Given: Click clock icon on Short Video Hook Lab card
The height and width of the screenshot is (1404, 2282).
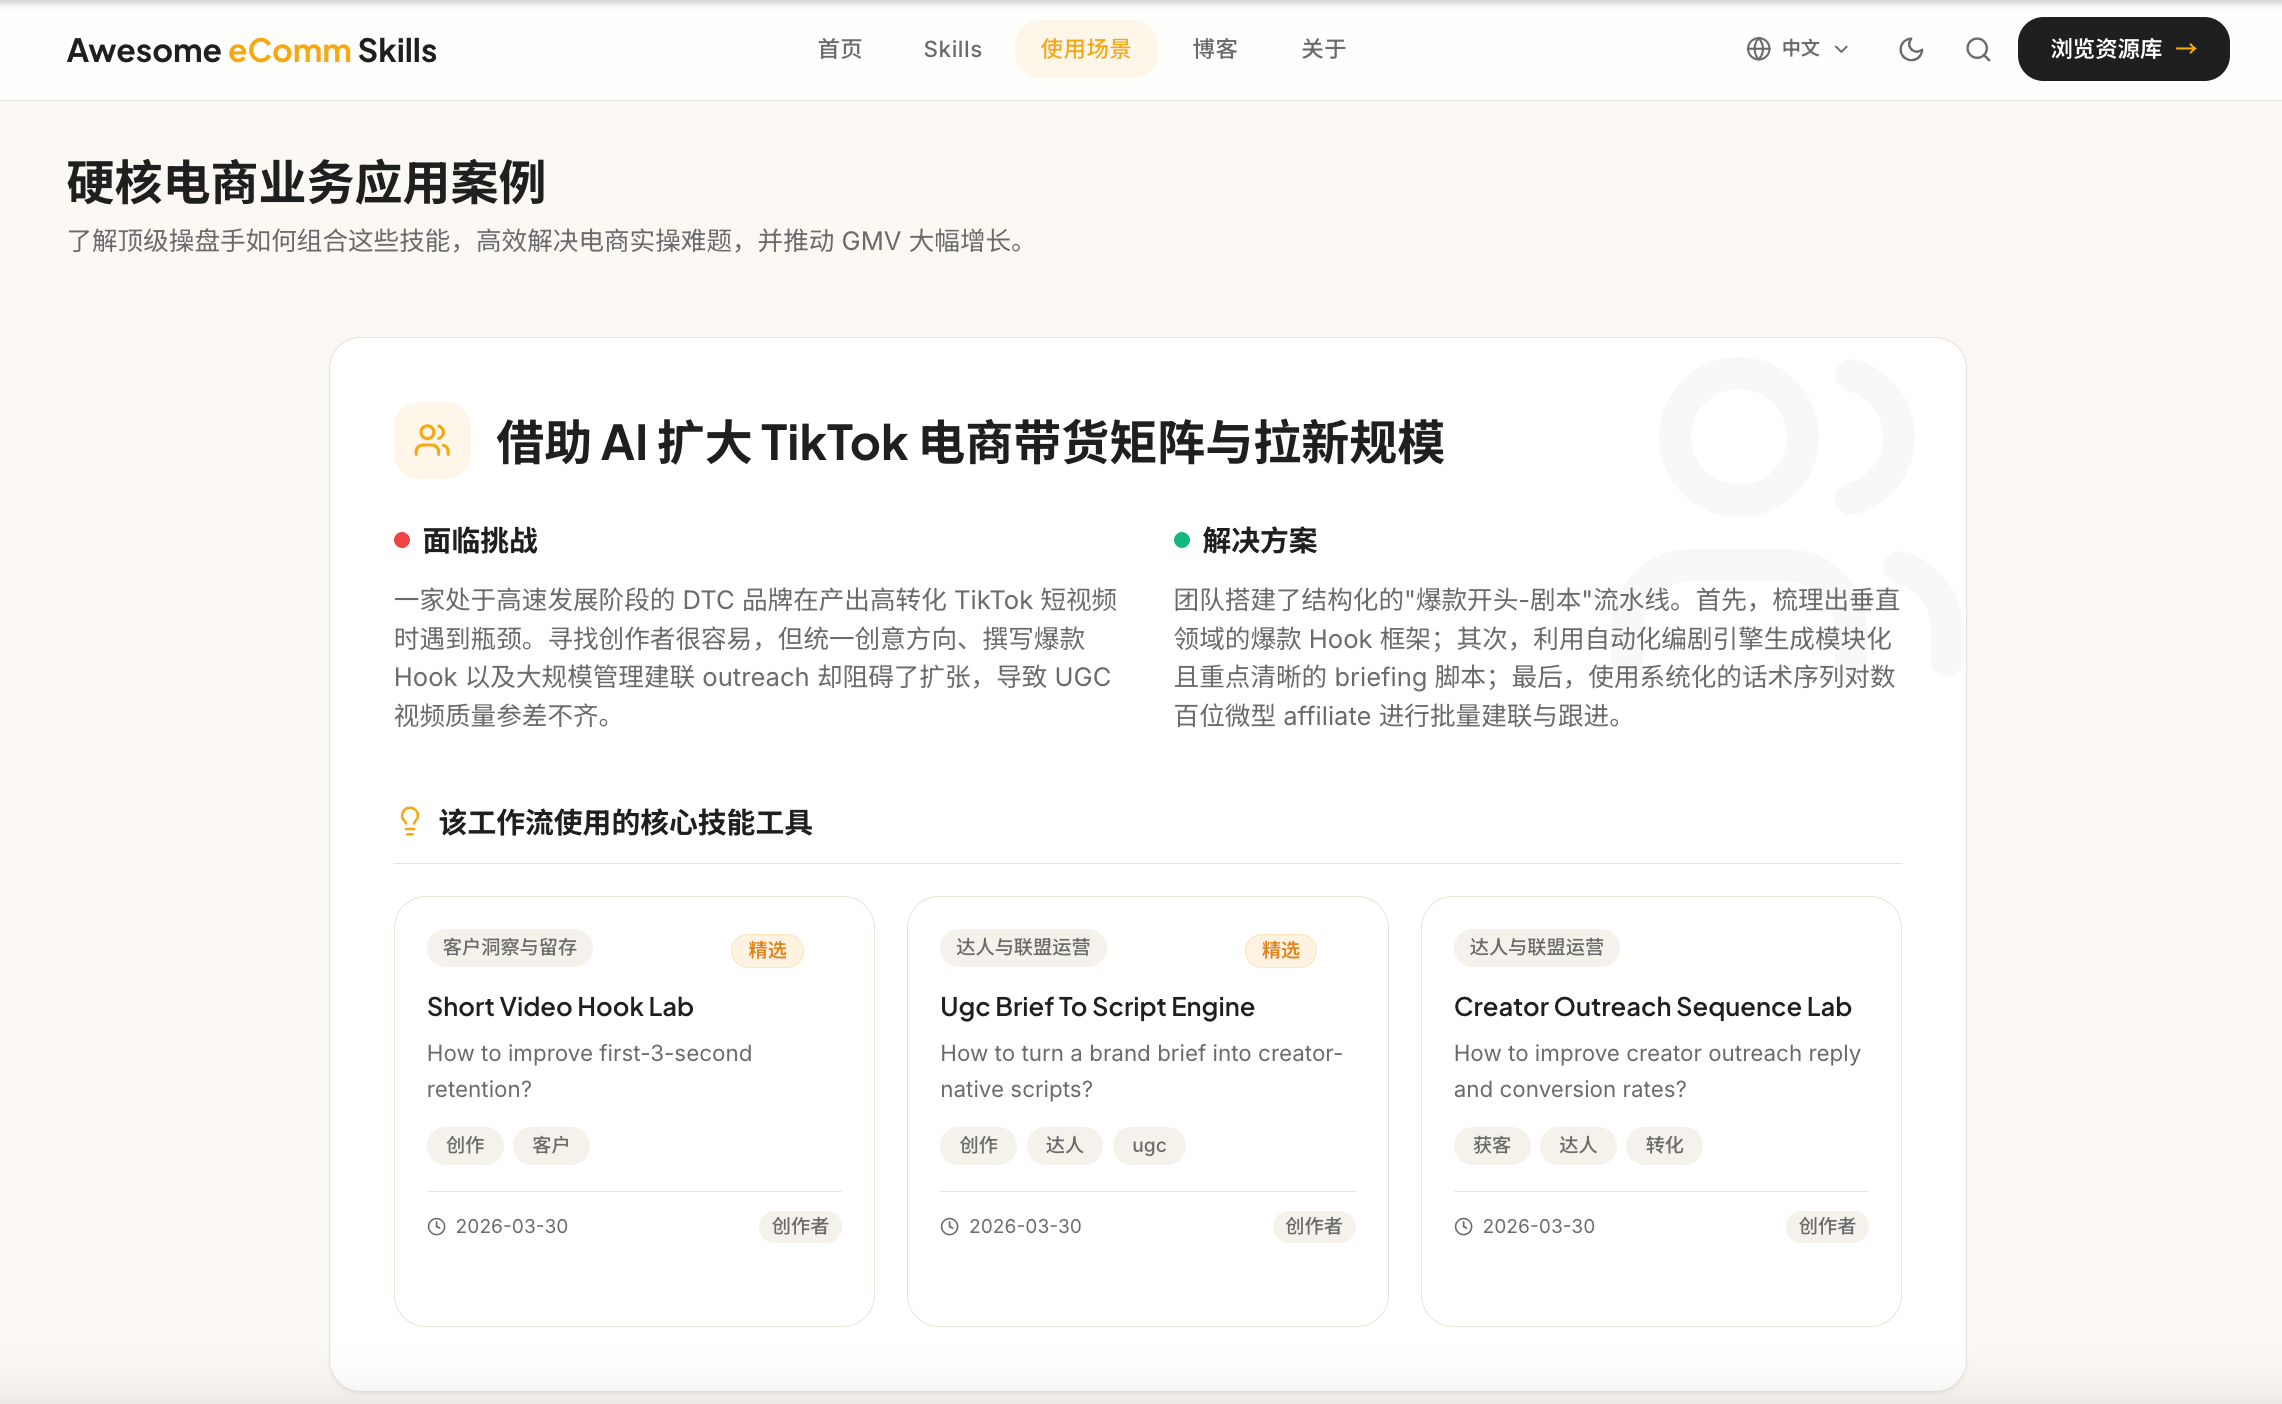Looking at the screenshot, I should (437, 1227).
